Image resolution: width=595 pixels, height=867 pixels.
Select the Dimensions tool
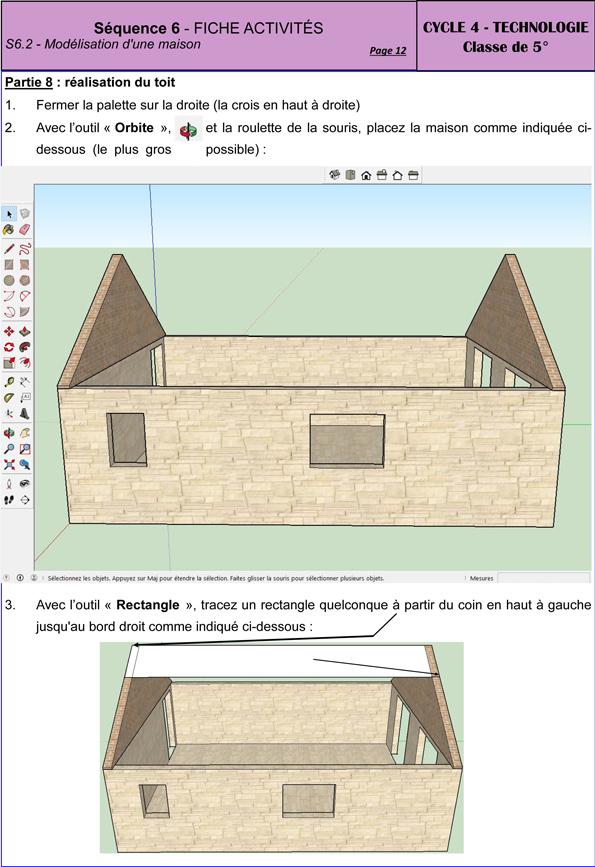coord(24,382)
